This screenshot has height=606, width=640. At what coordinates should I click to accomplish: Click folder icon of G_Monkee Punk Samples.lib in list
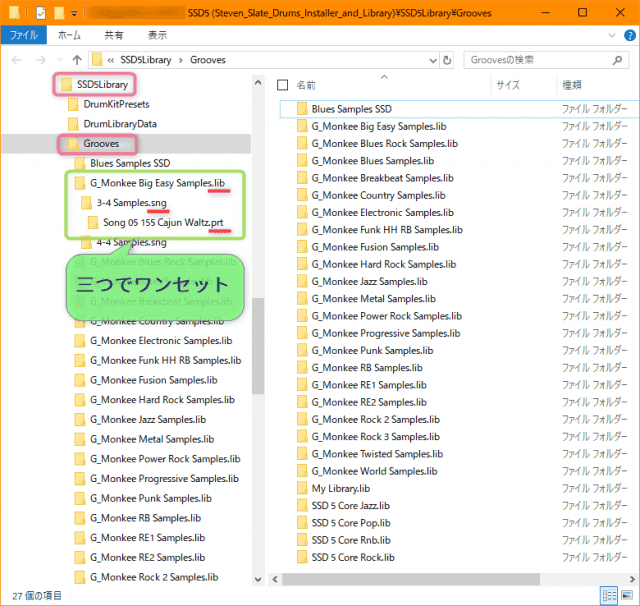tap(302, 351)
